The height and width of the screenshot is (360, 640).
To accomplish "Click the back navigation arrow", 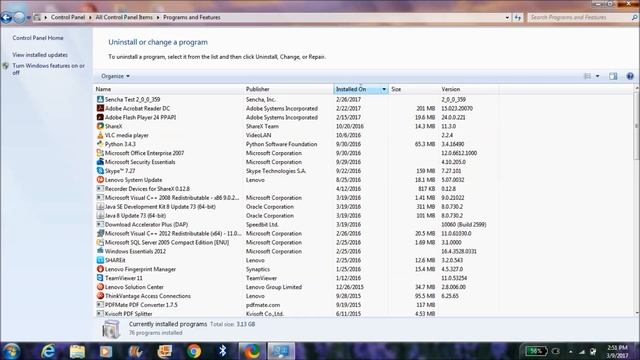I will pos(6,18).
